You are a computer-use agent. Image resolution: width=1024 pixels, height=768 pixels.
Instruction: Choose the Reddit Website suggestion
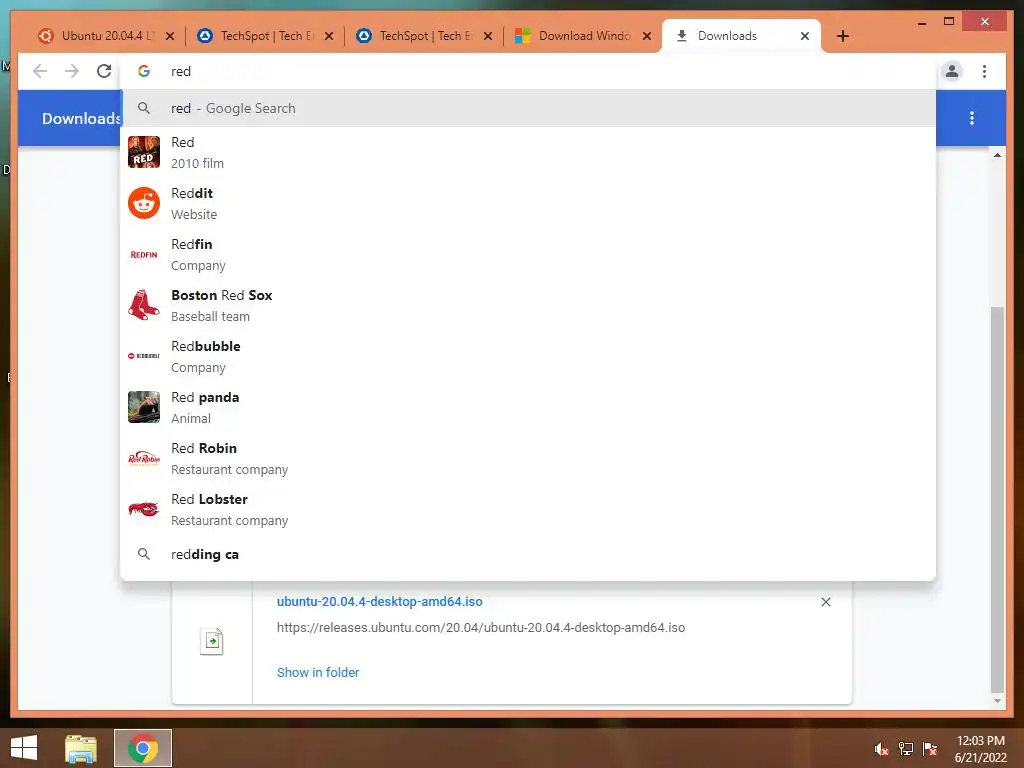click(528, 203)
